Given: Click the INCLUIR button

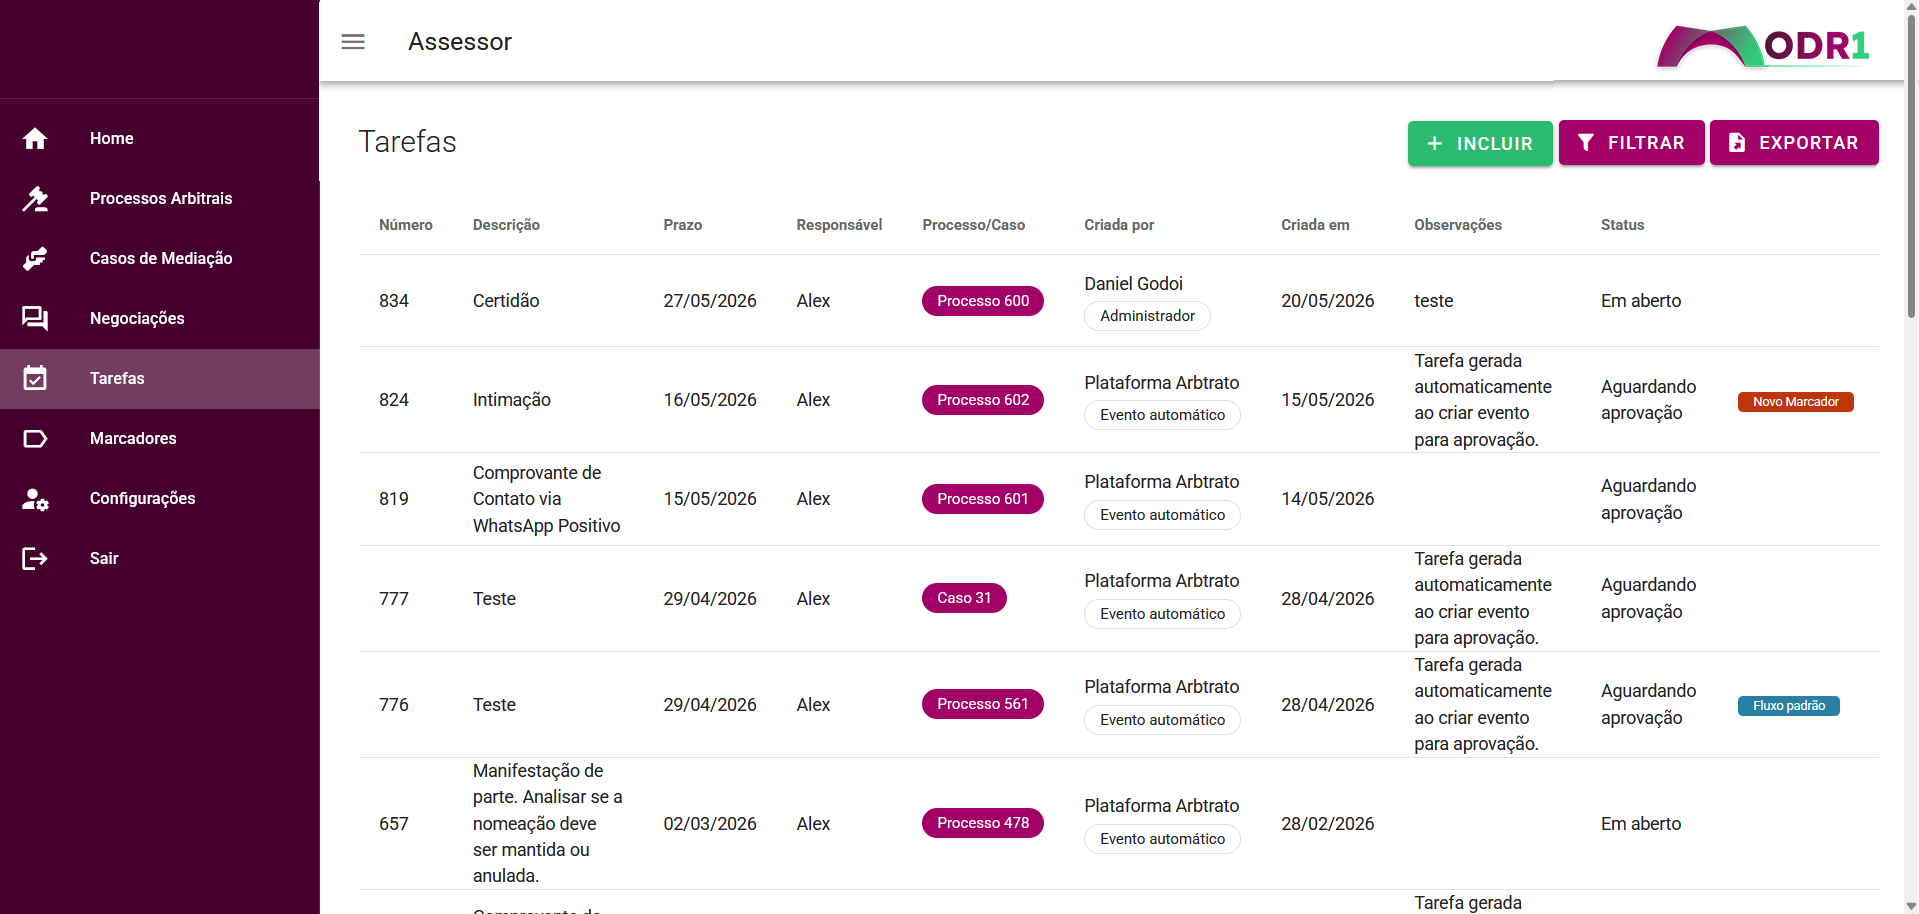Looking at the screenshot, I should 1480,143.
